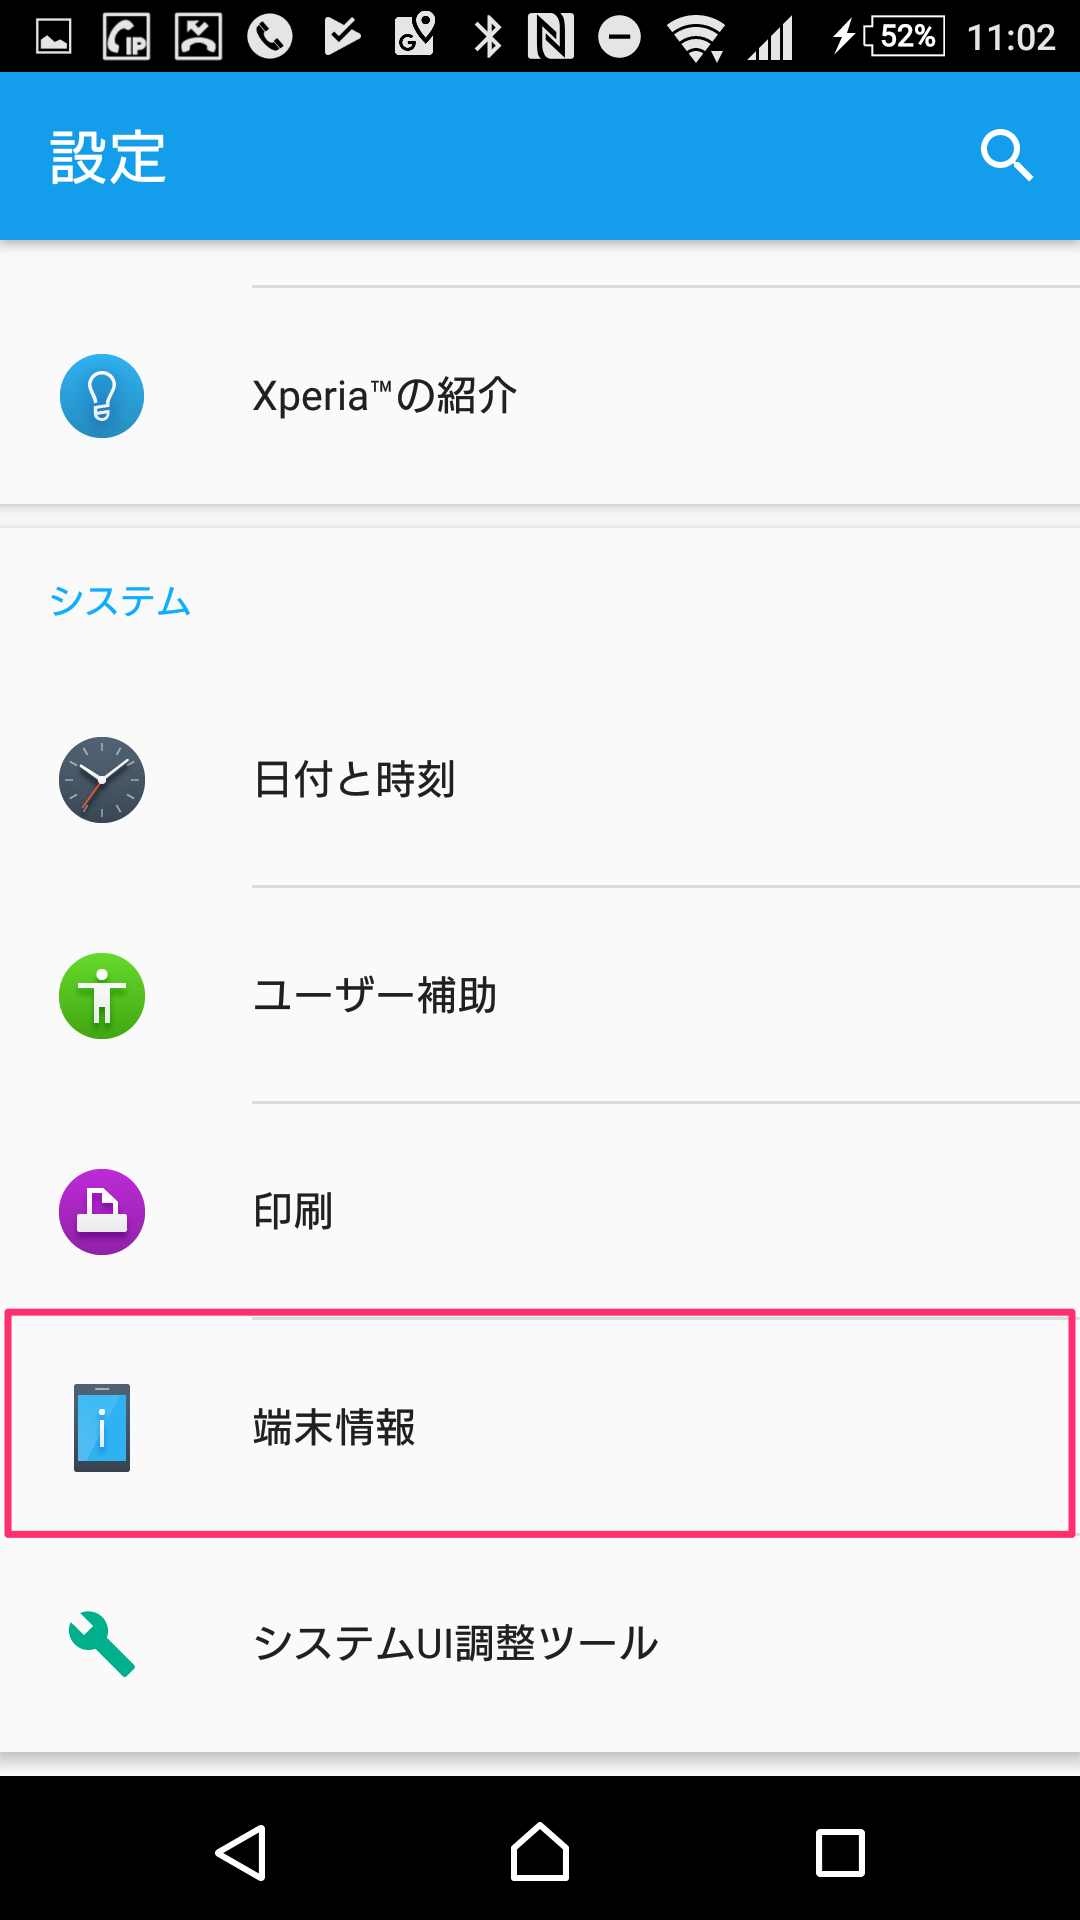The width and height of the screenshot is (1080, 1920).
Task: Tap the purple printer icon
Action: [x=102, y=1212]
